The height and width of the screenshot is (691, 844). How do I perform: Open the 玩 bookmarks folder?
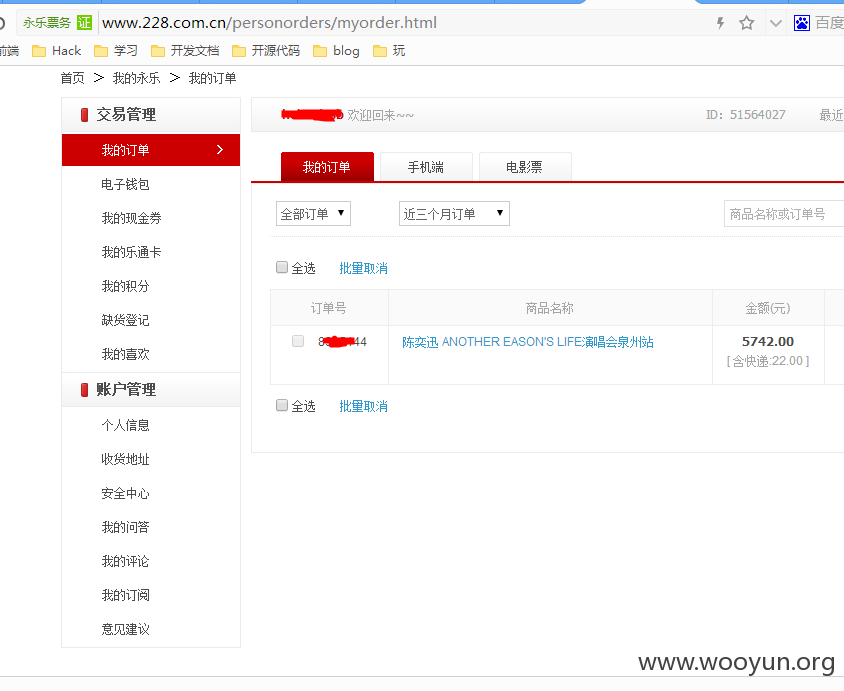pyautogui.click(x=389, y=51)
